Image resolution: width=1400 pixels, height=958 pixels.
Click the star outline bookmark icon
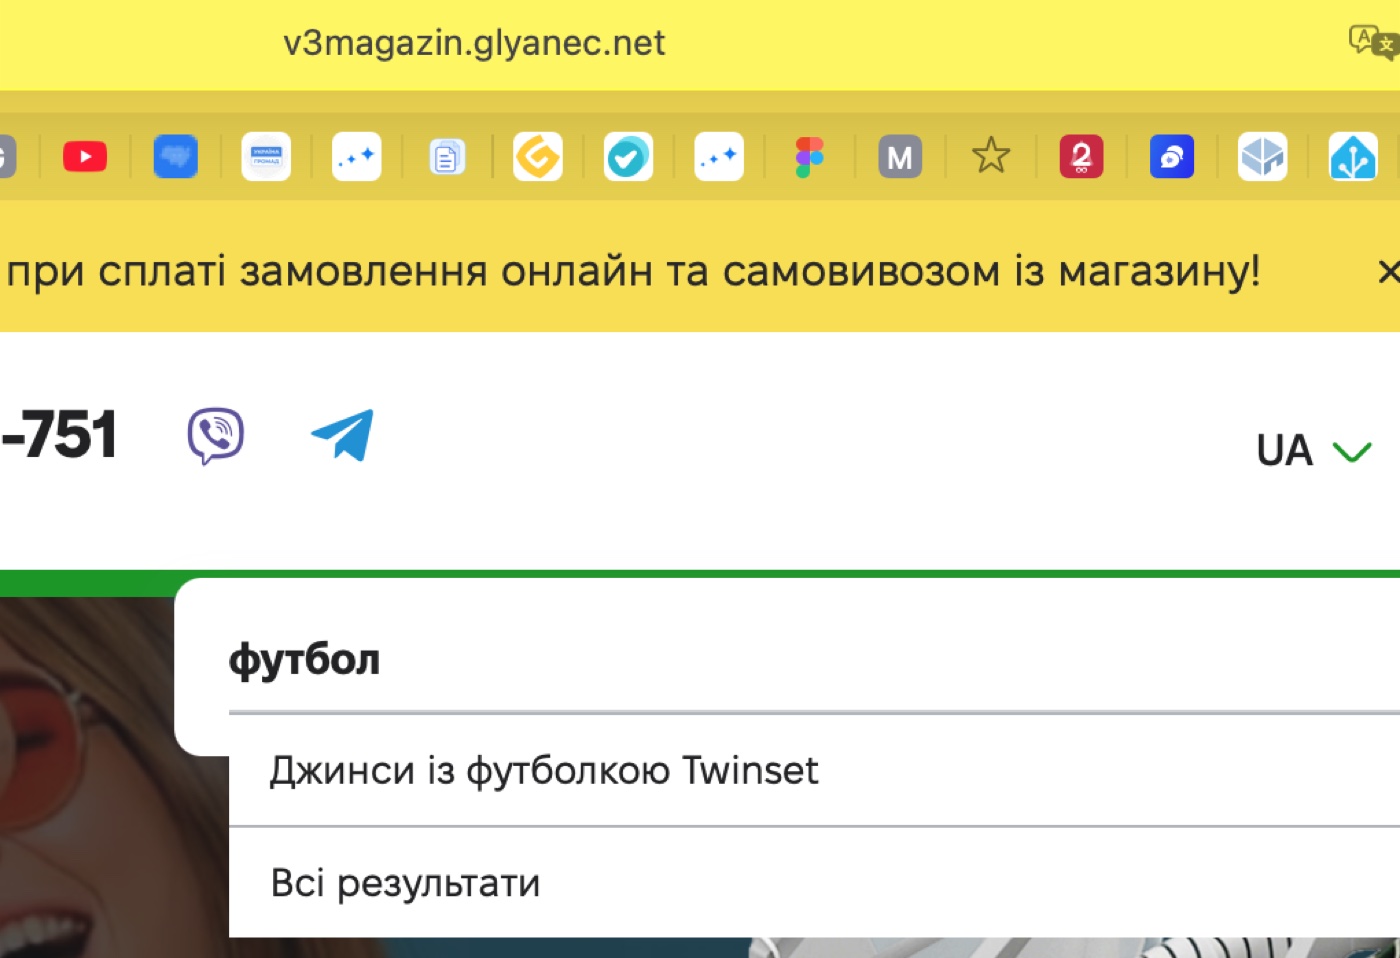991,157
